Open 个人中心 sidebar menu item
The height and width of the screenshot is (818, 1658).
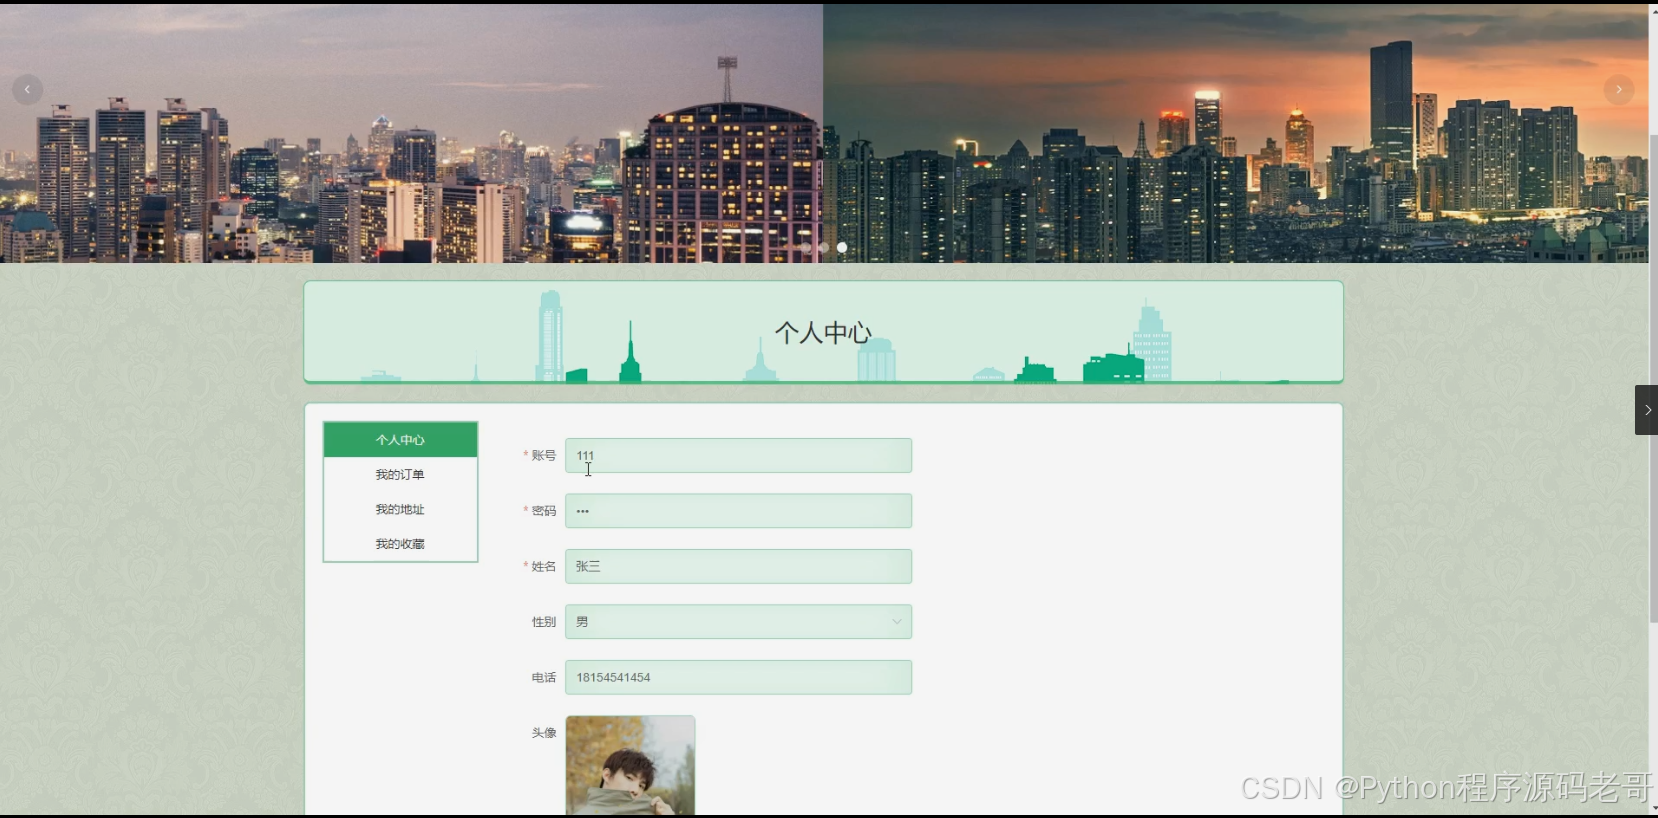pos(400,440)
